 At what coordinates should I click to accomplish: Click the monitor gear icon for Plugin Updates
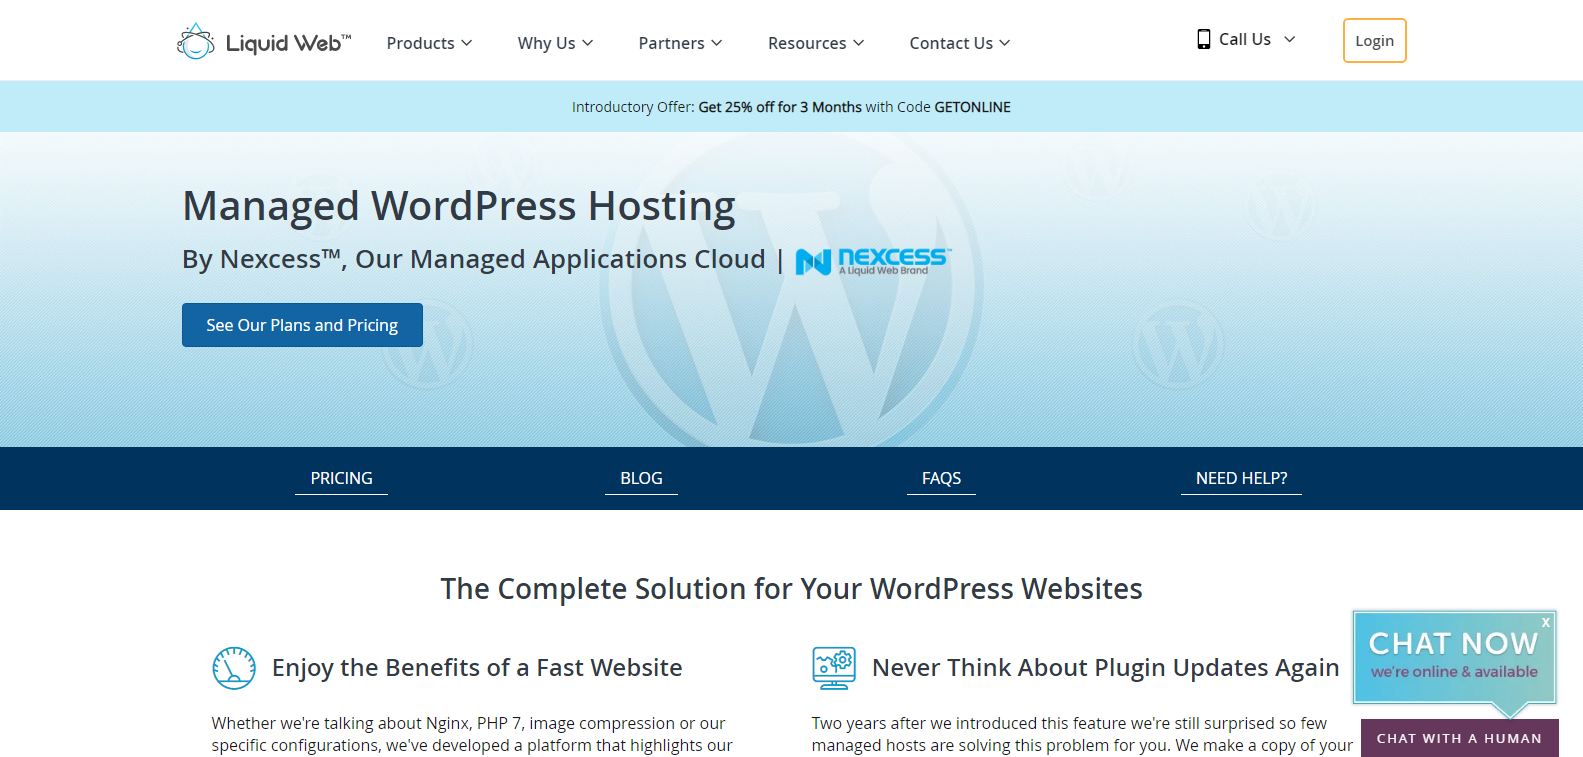pos(834,668)
